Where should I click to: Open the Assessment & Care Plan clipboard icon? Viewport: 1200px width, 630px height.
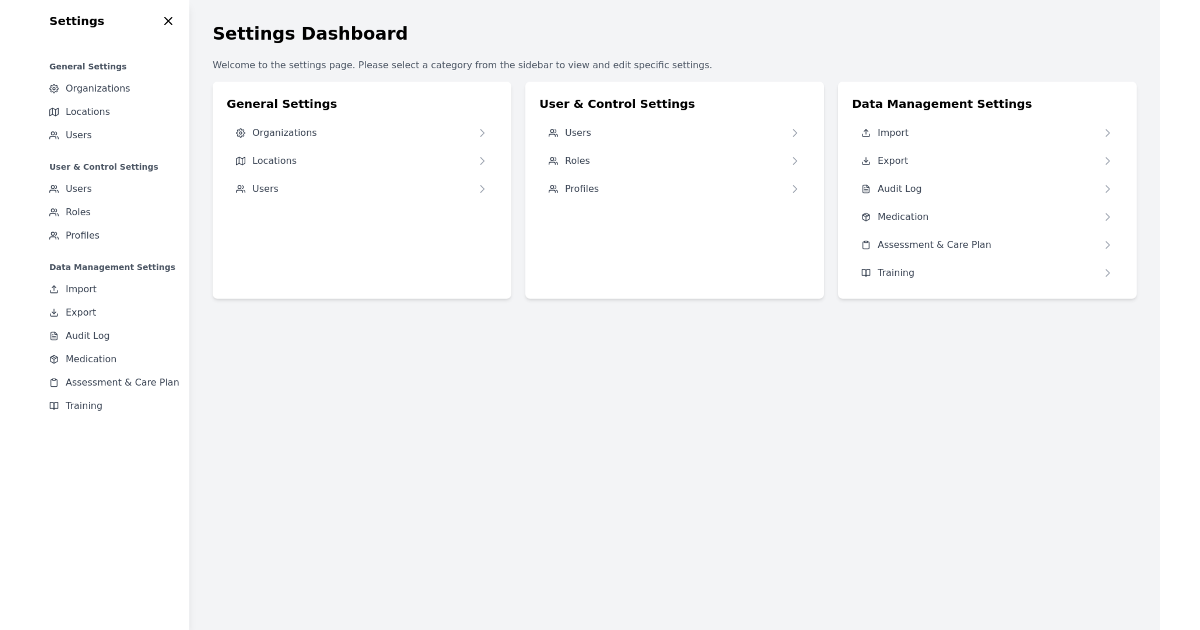click(53, 382)
